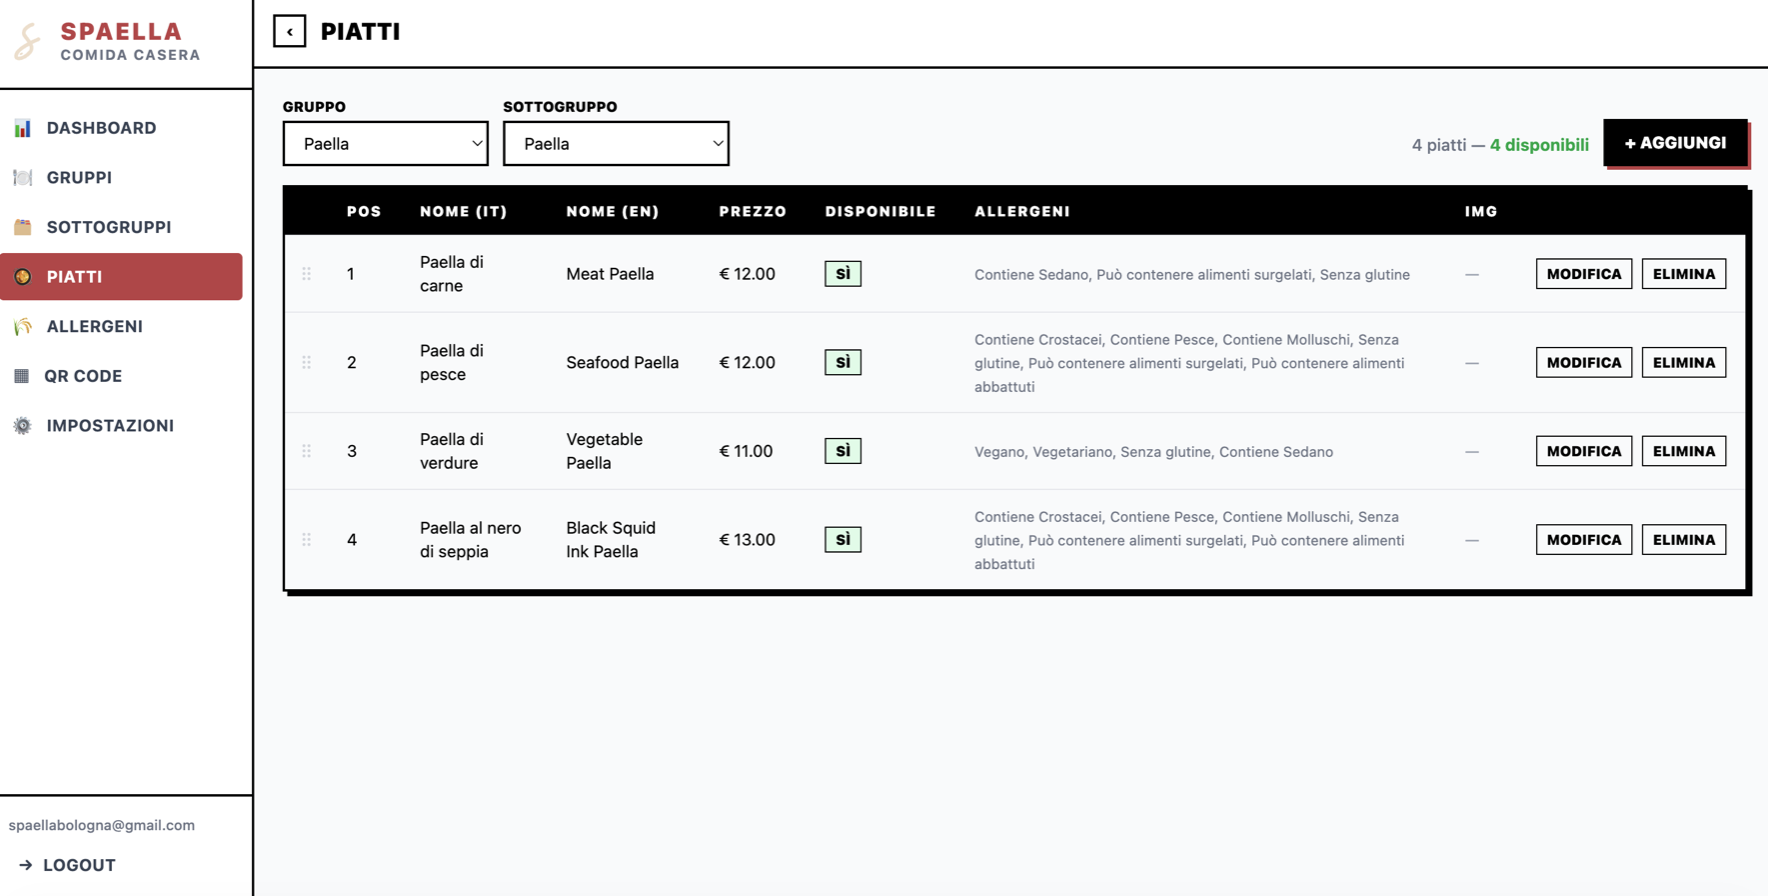
Task: Click the QR Code grid icon
Action: coord(21,376)
